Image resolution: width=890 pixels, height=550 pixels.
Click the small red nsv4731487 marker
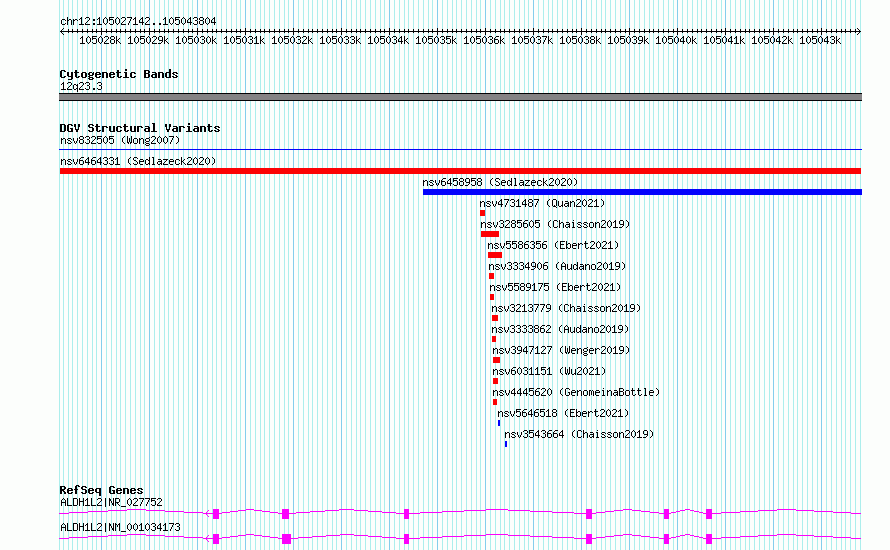[x=482, y=213]
